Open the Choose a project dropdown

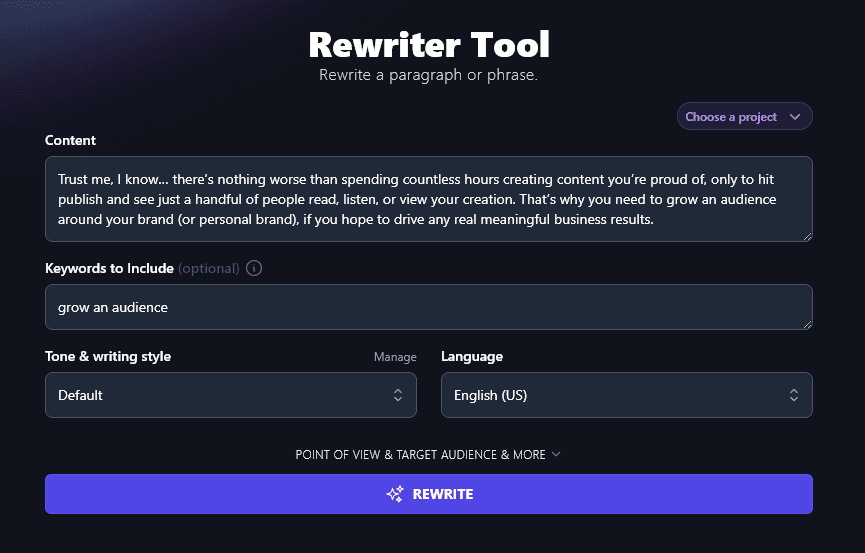click(744, 117)
